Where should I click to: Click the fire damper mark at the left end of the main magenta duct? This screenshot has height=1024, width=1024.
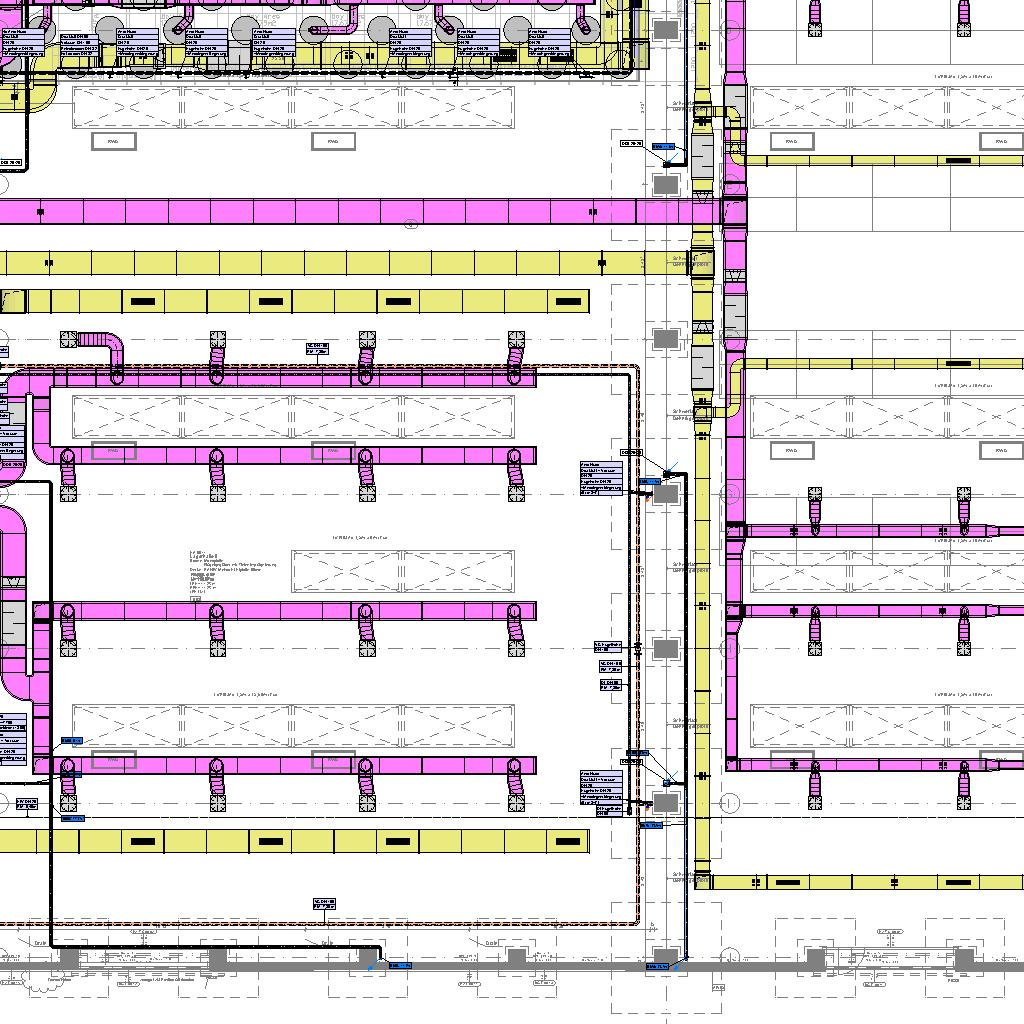pos(41,212)
